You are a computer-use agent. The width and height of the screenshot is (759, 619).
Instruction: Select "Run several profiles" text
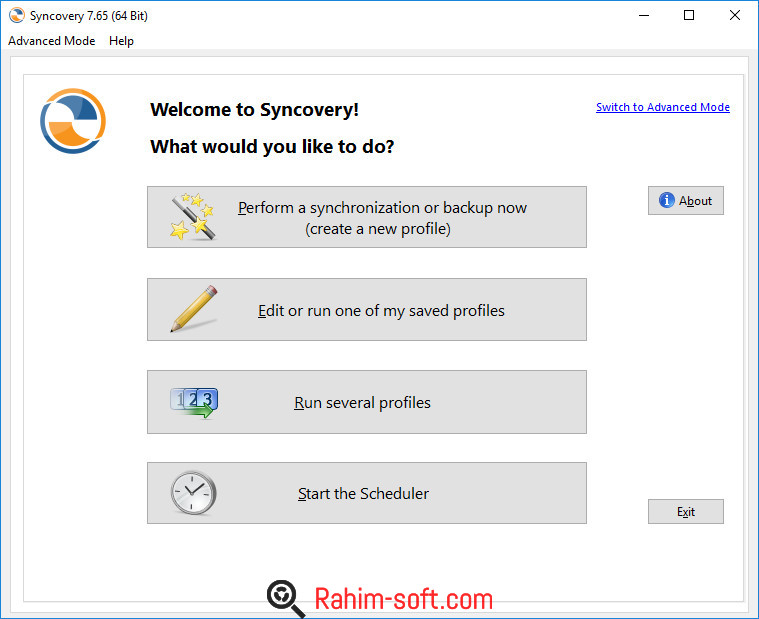point(362,403)
